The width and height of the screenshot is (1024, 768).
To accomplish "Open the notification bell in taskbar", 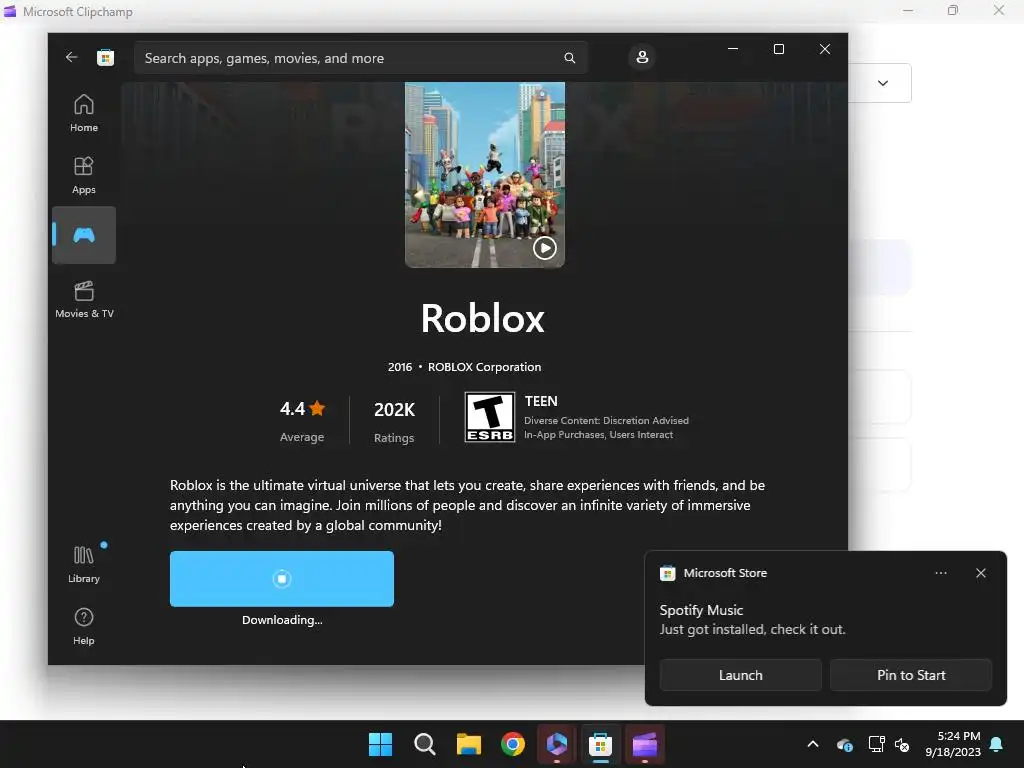I will coord(997,744).
